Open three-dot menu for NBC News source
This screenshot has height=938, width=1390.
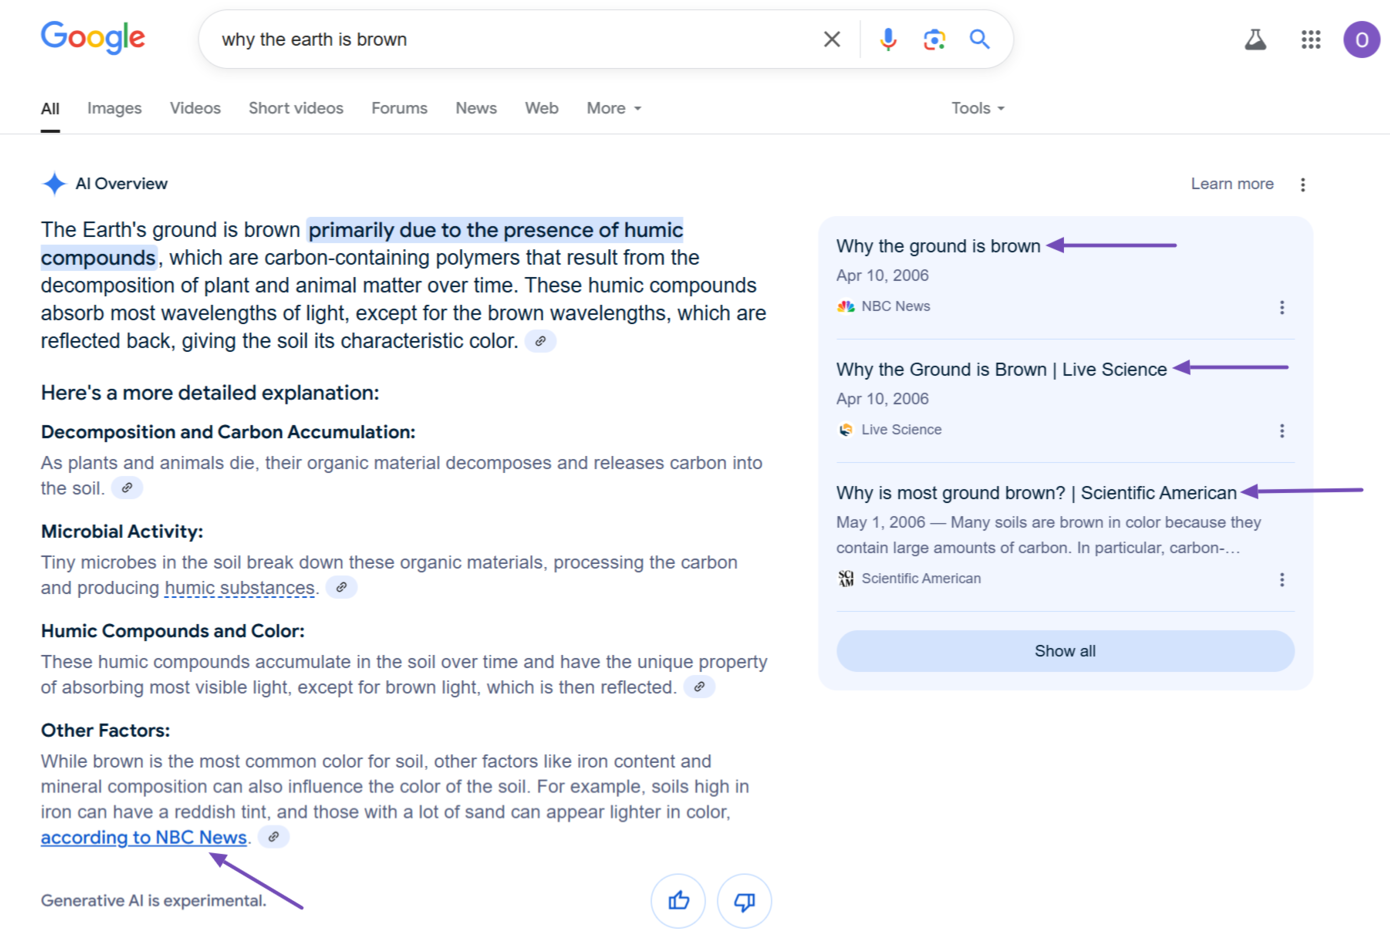coord(1282,308)
